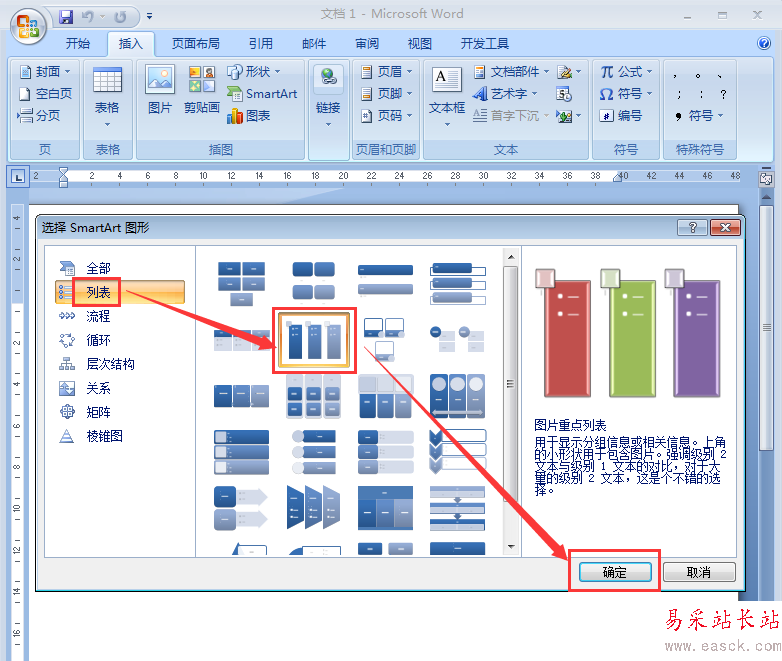Insert a 分页 page break
The width and height of the screenshot is (782, 661).
[x=39, y=116]
